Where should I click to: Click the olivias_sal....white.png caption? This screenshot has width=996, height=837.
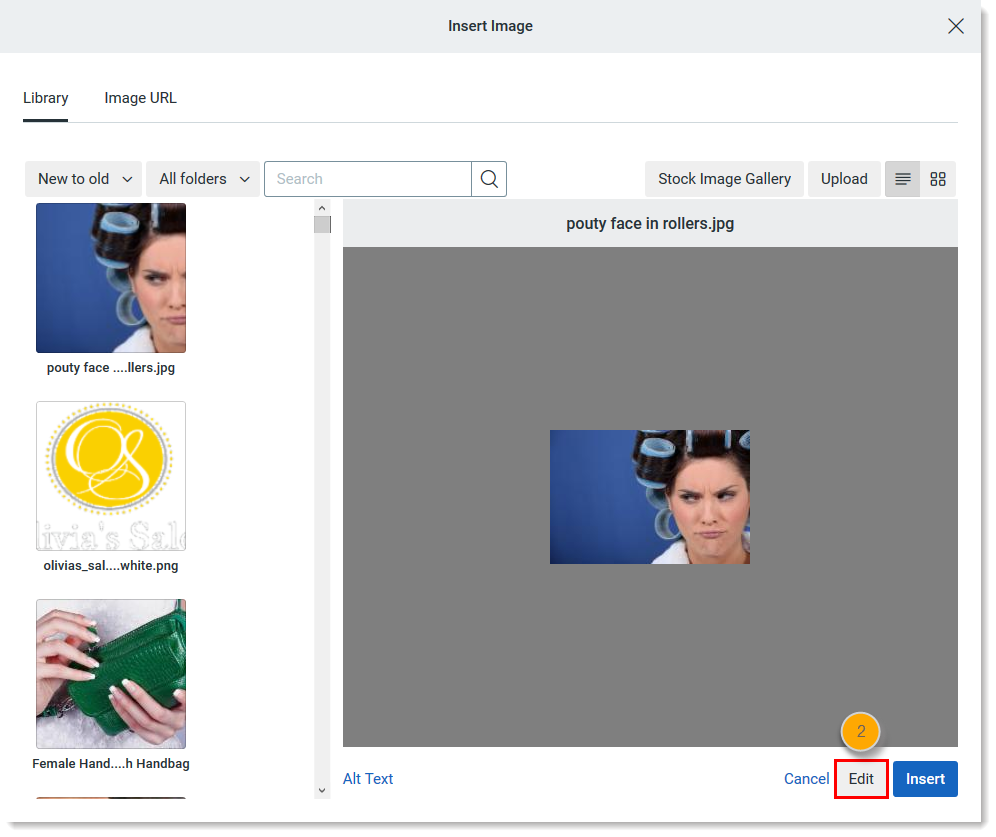tap(111, 566)
